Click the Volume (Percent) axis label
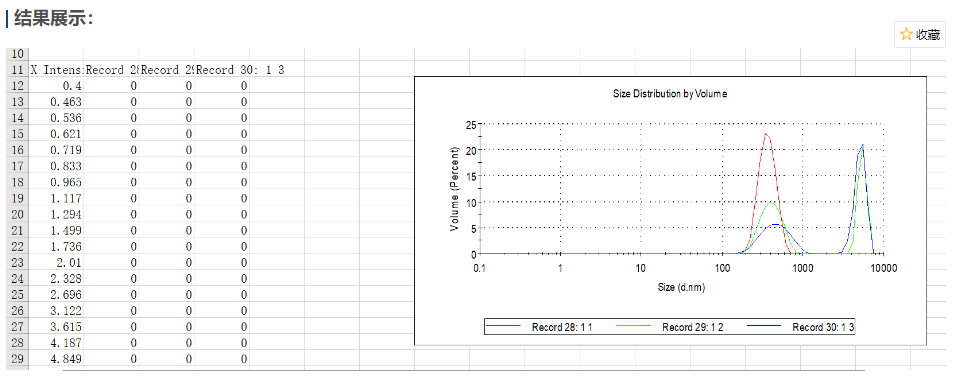The height and width of the screenshot is (391, 964). pyautogui.click(x=454, y=189)
